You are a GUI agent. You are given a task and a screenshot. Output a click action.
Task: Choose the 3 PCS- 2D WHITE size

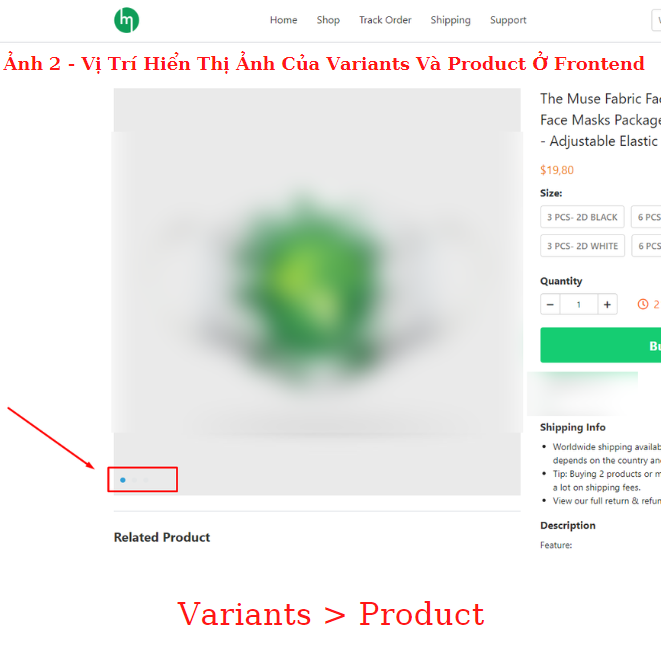(582, 246)
